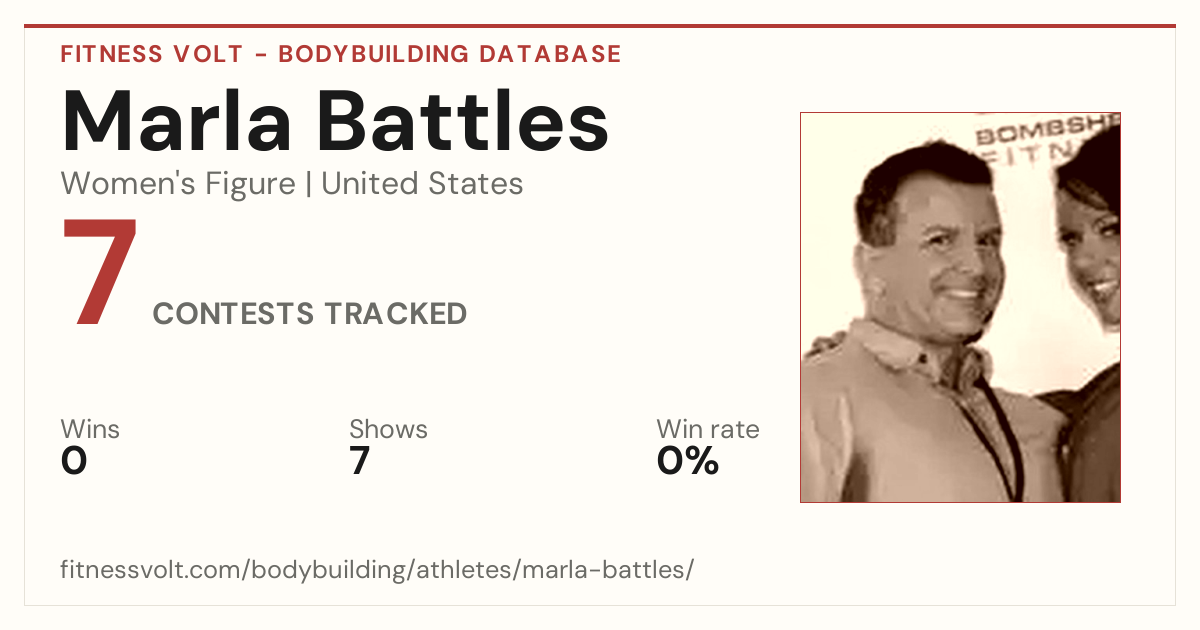Click the large red number 7
This screenshot has width=1200, height=630.
[99, 272]
